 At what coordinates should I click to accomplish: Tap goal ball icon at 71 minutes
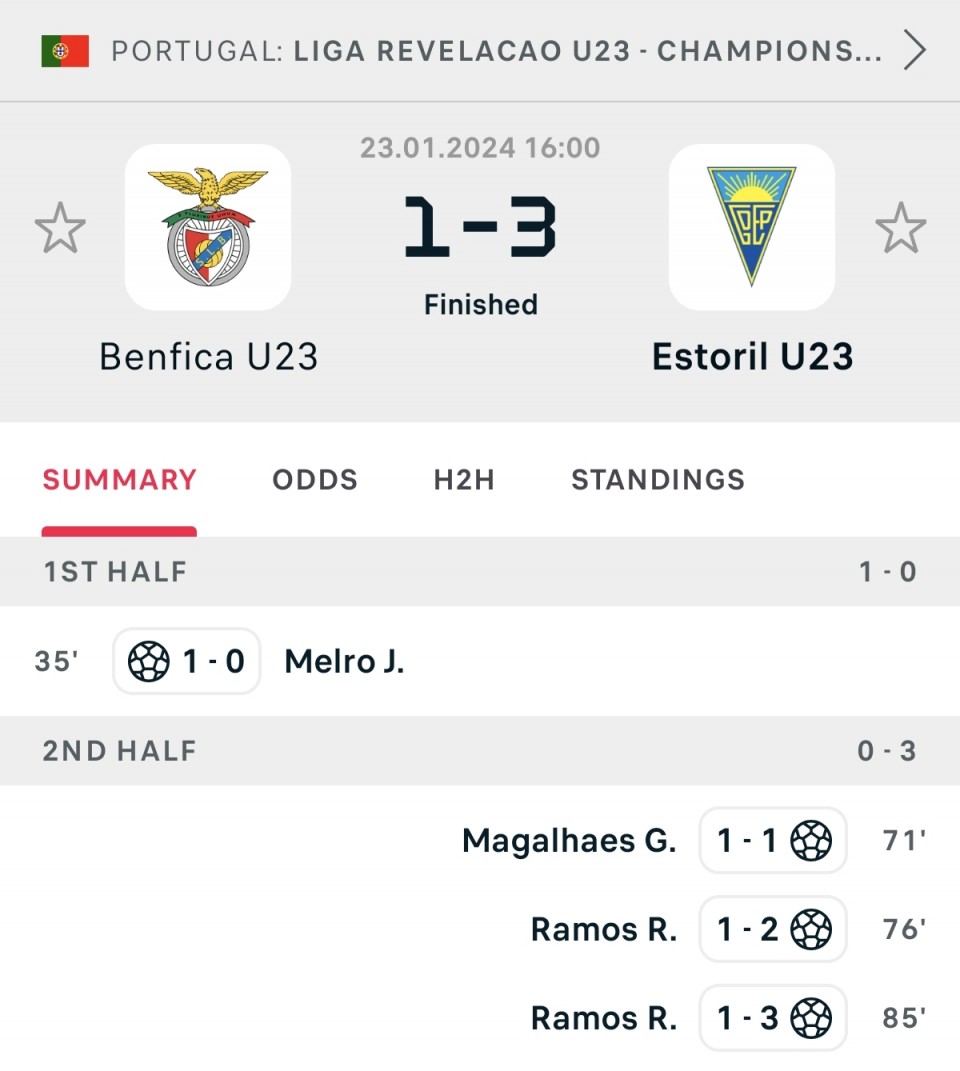(811, 841)
